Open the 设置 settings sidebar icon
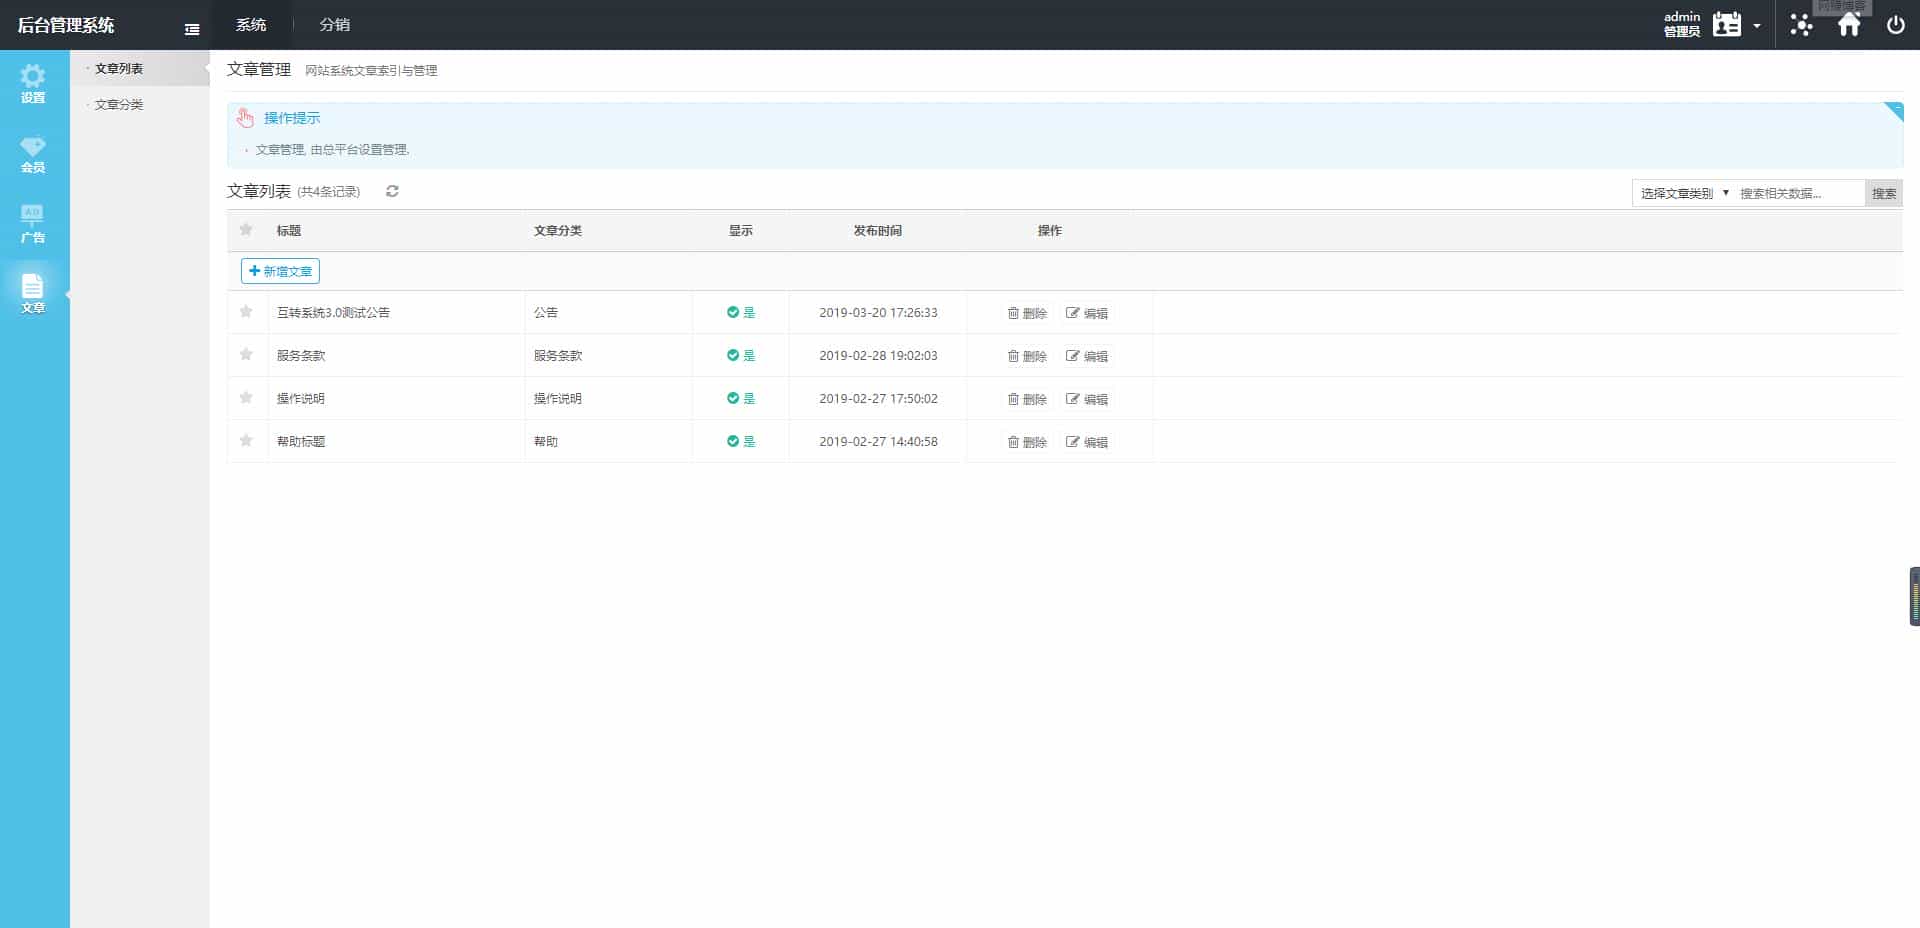 (x=33, y=84)
